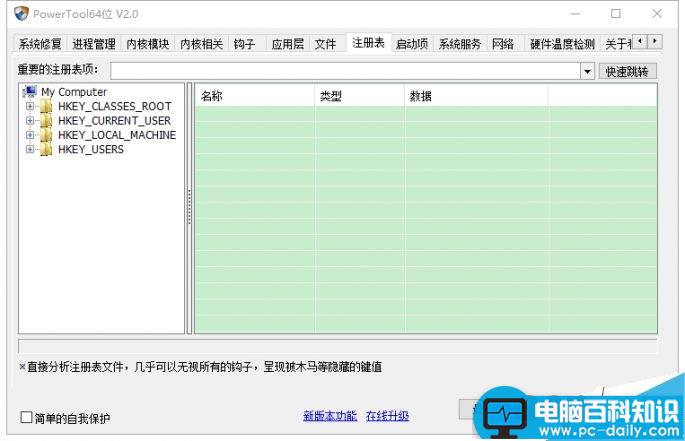Select the 注册表 tab
Image resolution: width=685 pixels, height=441 pixels.
[x=368, y=42]
